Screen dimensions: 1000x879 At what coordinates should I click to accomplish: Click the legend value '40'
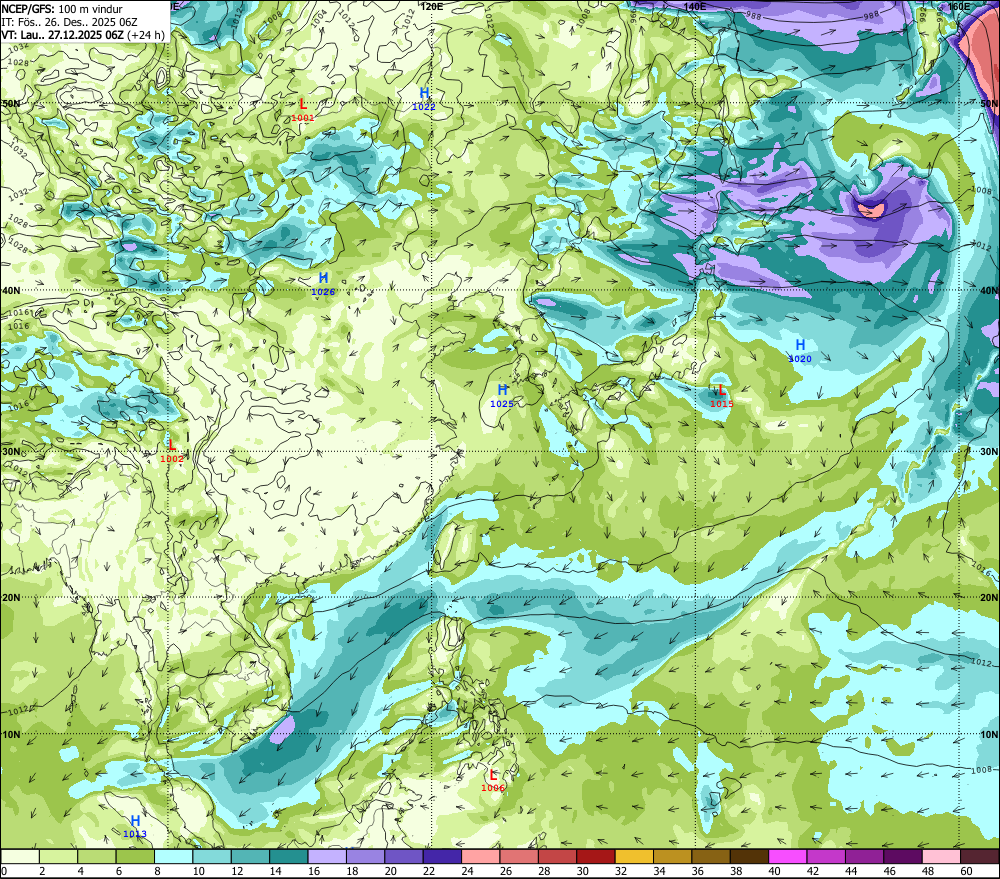[774, 871]
